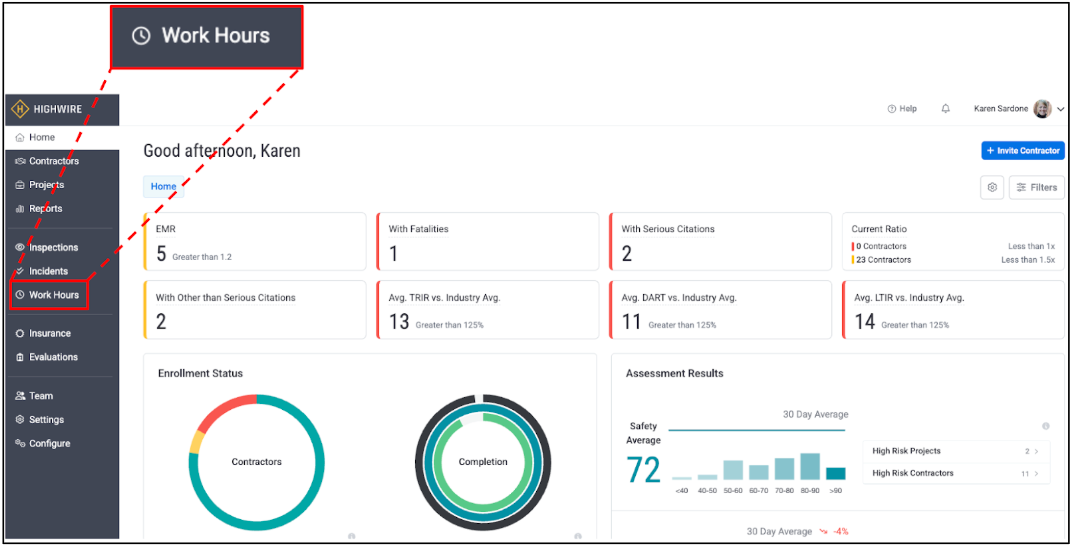Image resolution: width=1073 pixels, height=547 pixels.
Task: Click the 80-90 safety score bar
Action: pos(810,467)
